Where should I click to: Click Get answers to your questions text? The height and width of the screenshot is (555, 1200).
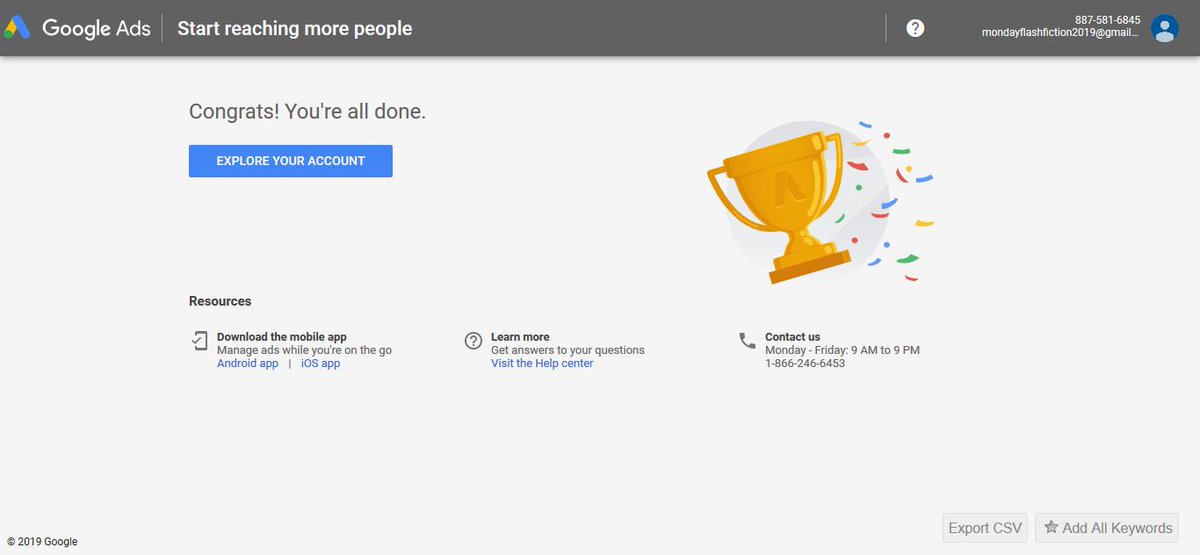coord(568,350)
